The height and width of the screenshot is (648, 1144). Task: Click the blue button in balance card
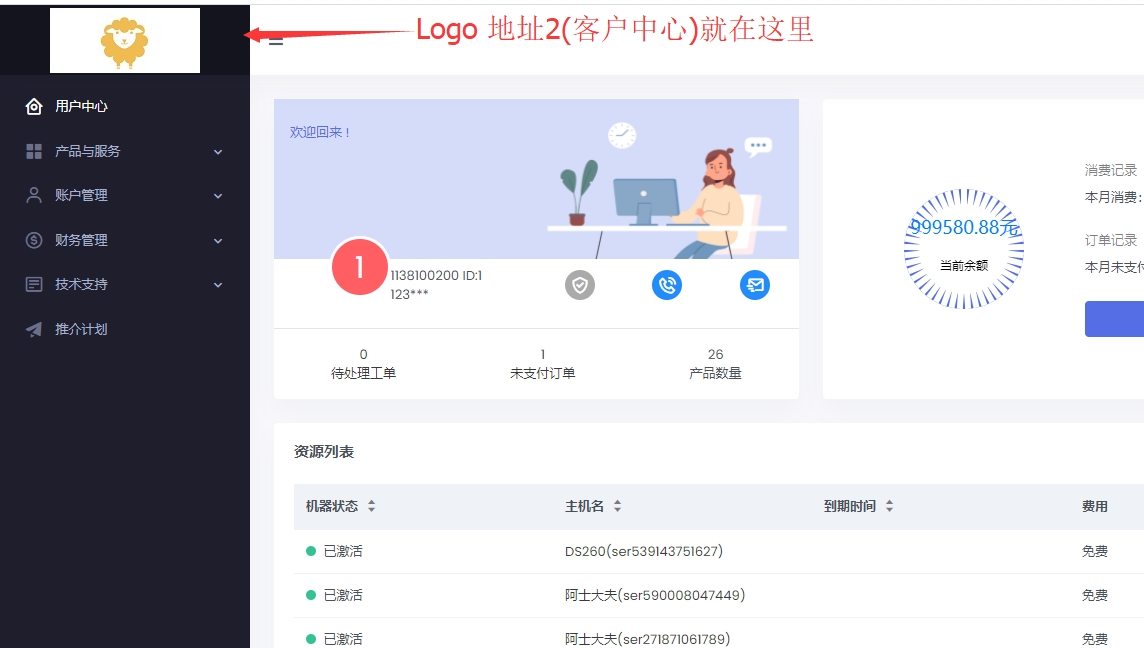click(1114, 319)
